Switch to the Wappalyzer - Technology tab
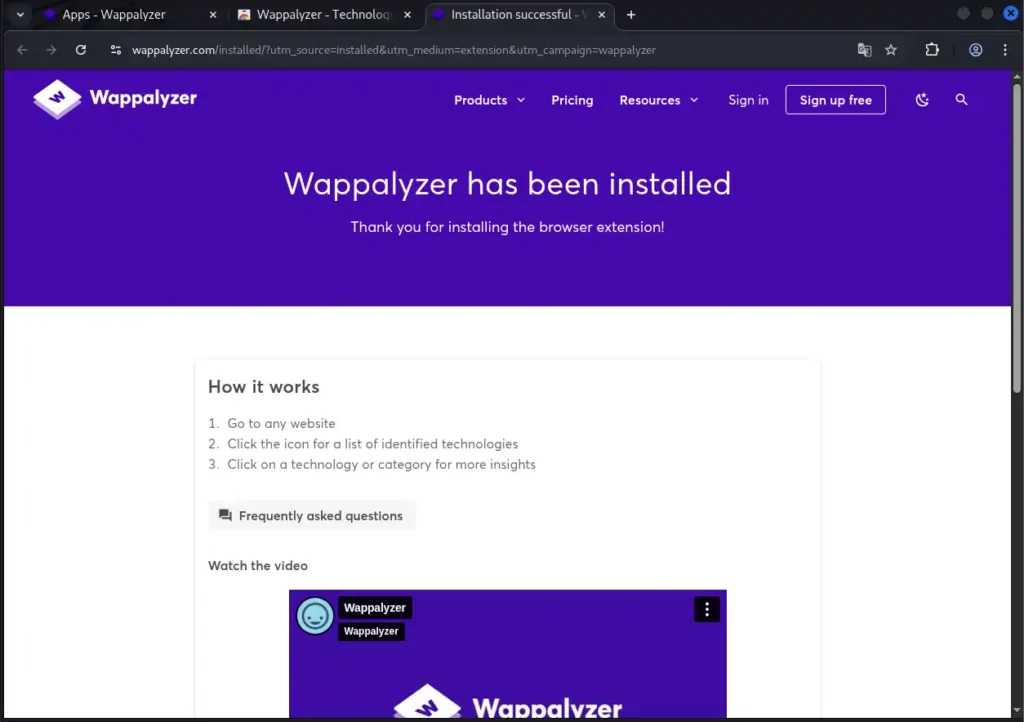This screenshot has width=1024, height=722. [315, 15]
